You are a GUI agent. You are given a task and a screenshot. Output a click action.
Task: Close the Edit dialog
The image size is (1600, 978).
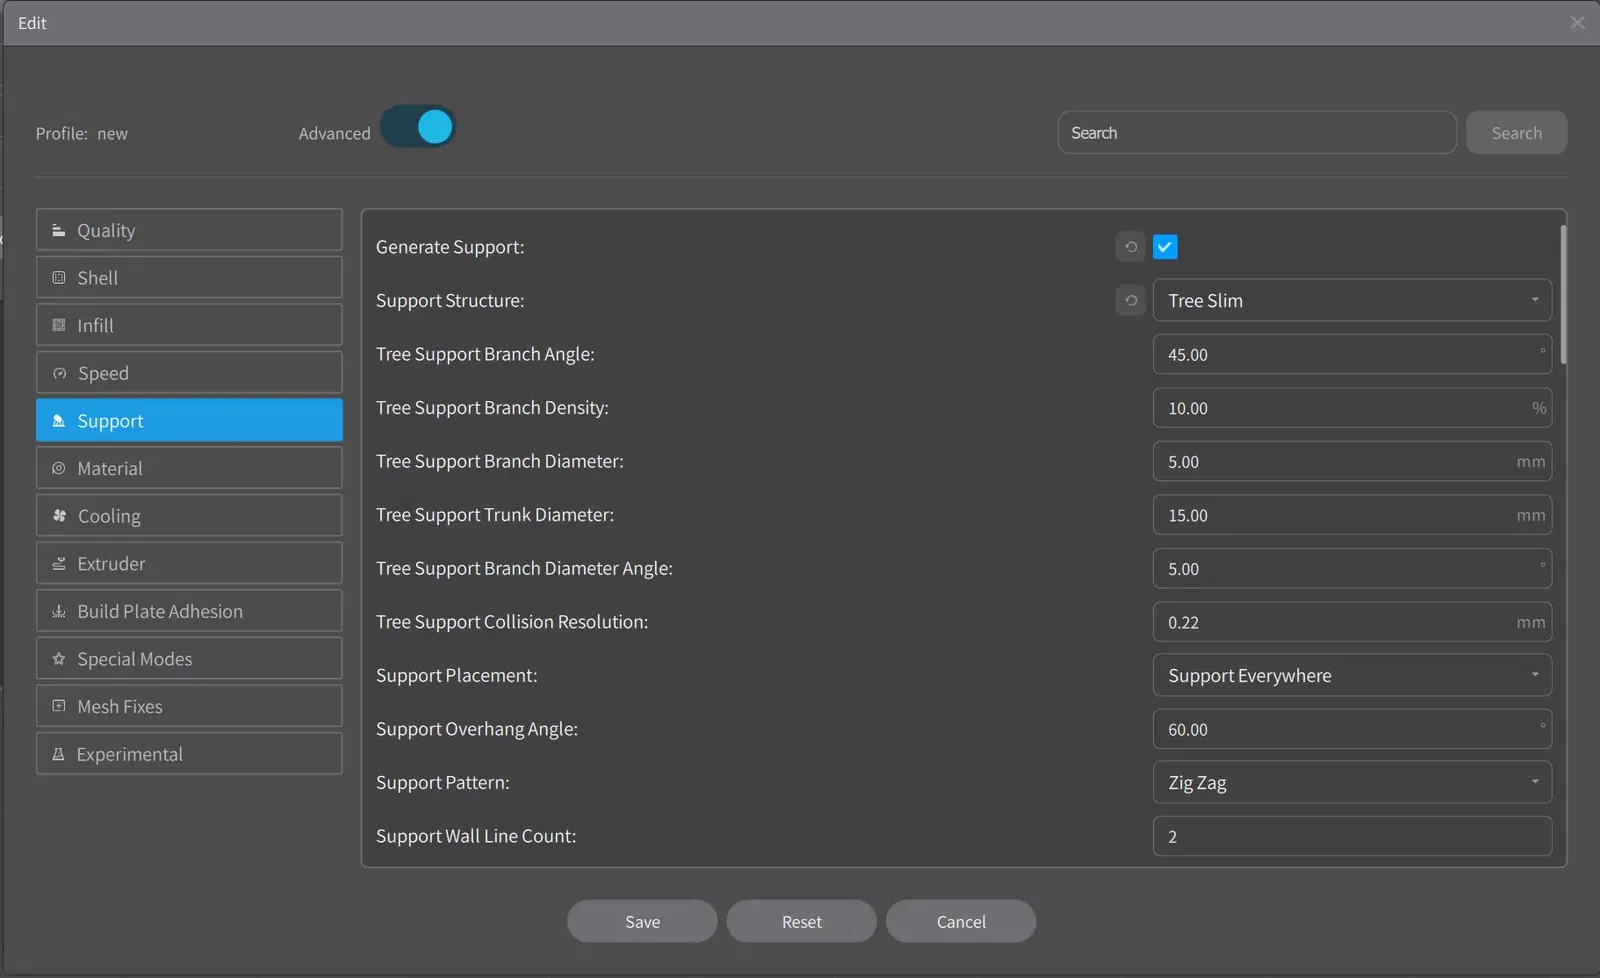[1577, 23]
